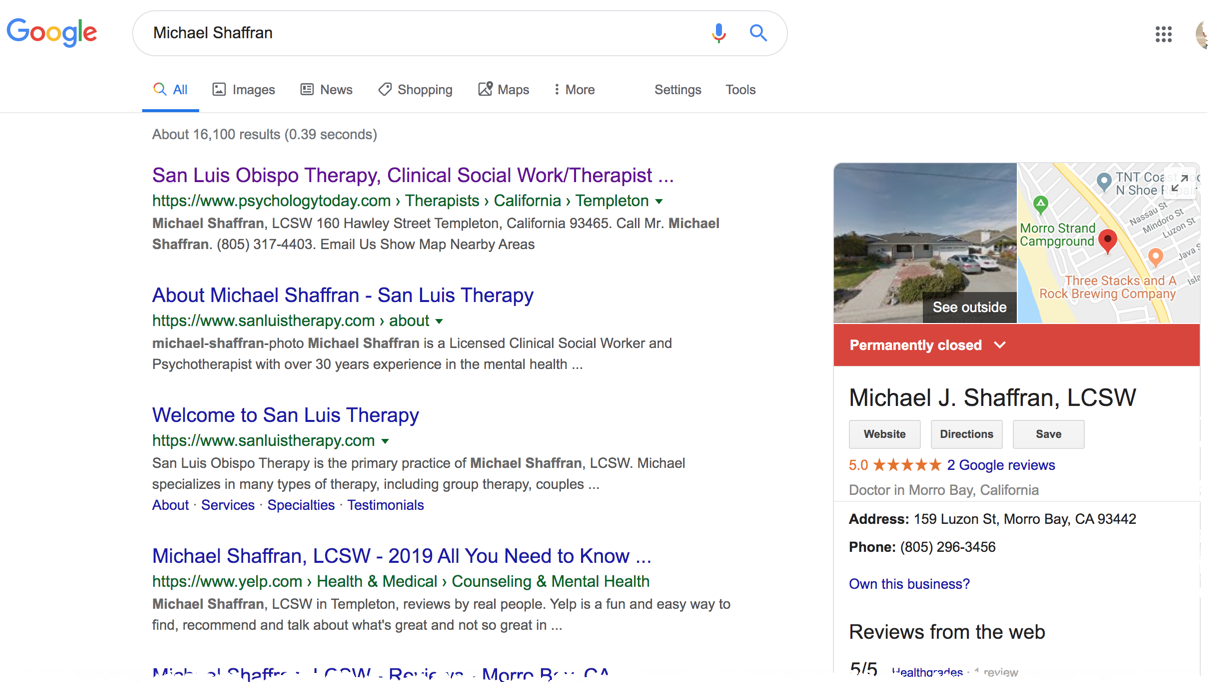The image size is (1209, 682).
Task: Click the TNT Coast N Shoe map pin
Action: (1103, 182)
